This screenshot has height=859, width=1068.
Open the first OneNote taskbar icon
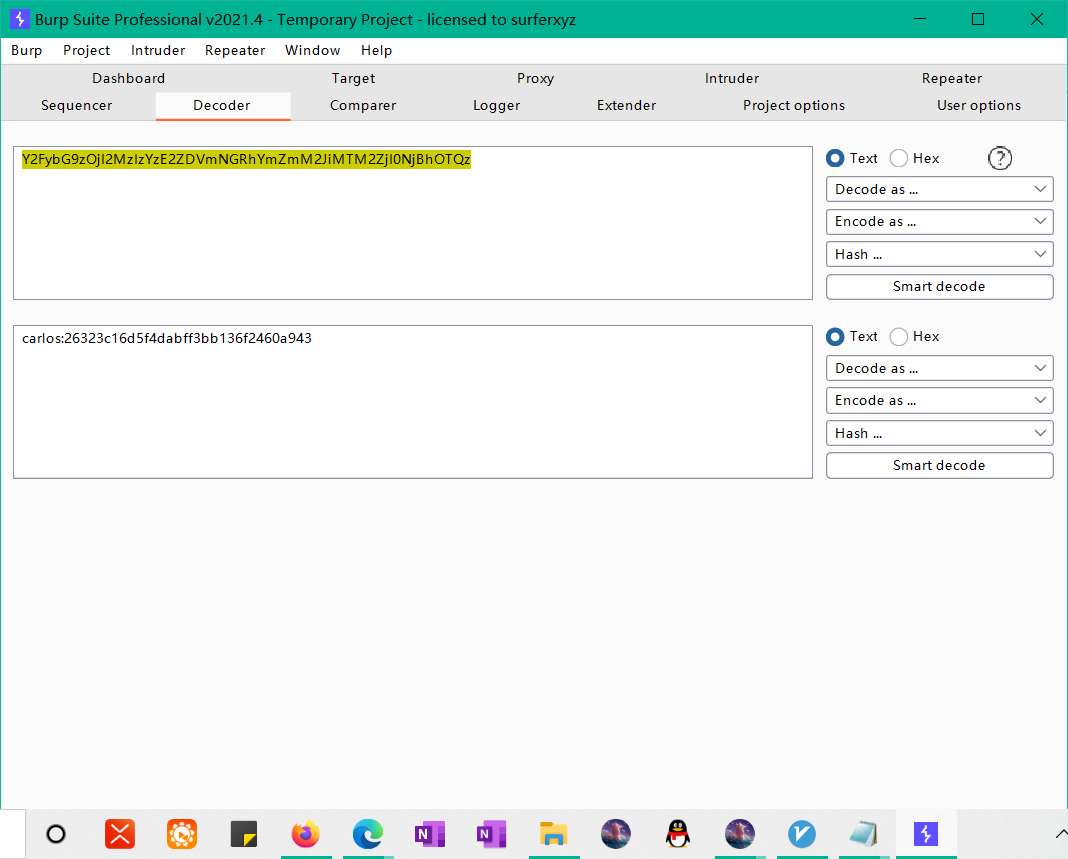coord(430,834)
